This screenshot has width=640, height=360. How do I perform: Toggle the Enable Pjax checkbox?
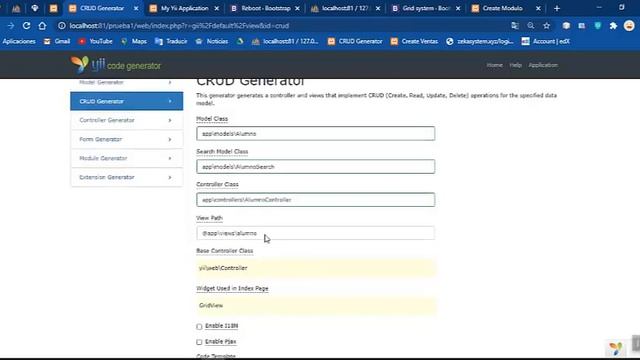(x=199, y=342)
